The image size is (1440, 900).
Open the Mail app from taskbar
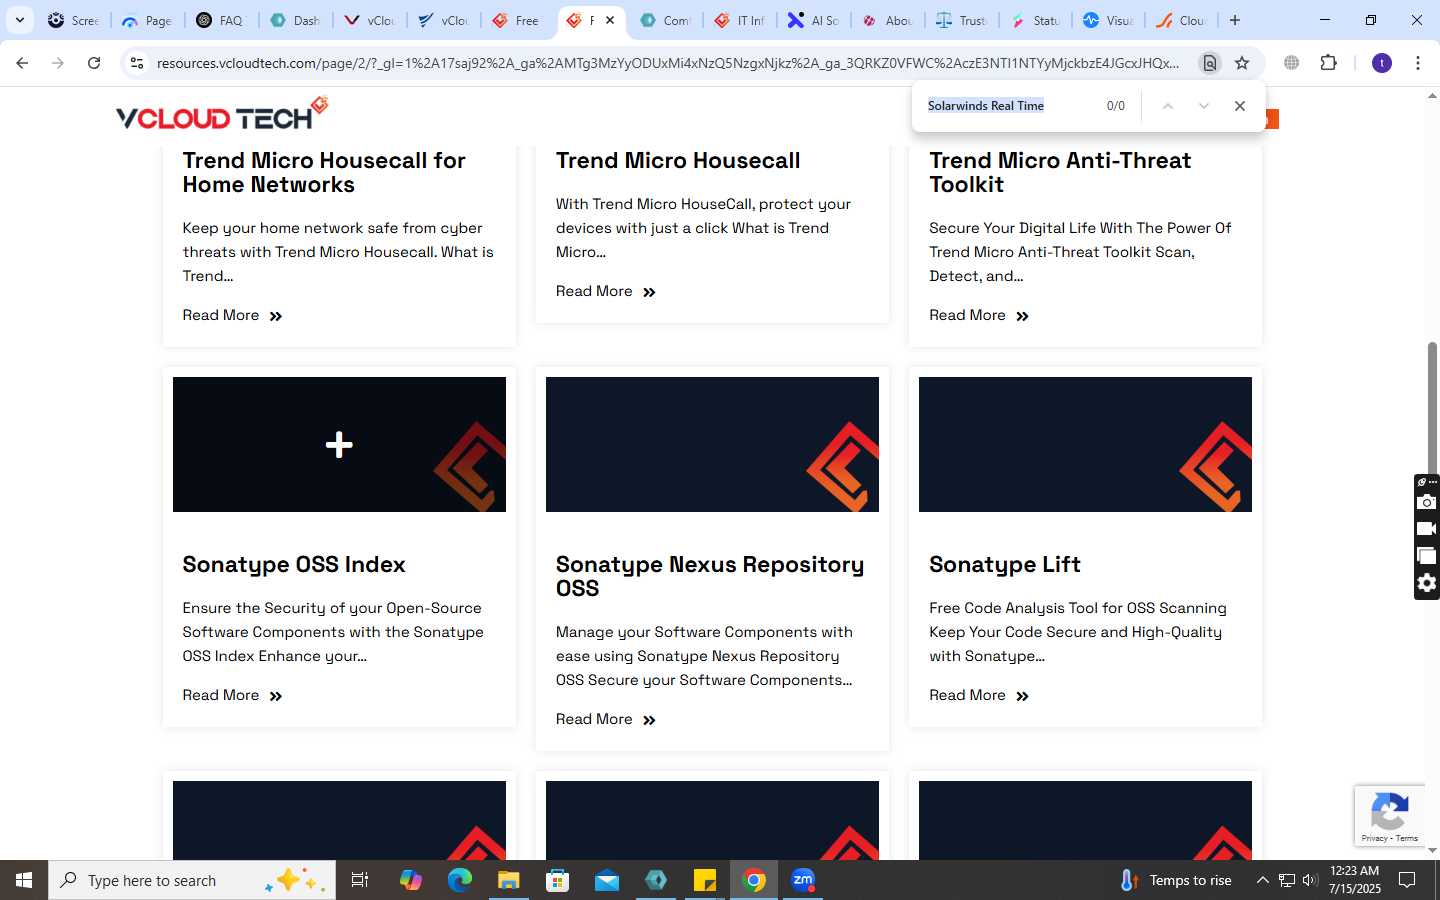point(607,880)
